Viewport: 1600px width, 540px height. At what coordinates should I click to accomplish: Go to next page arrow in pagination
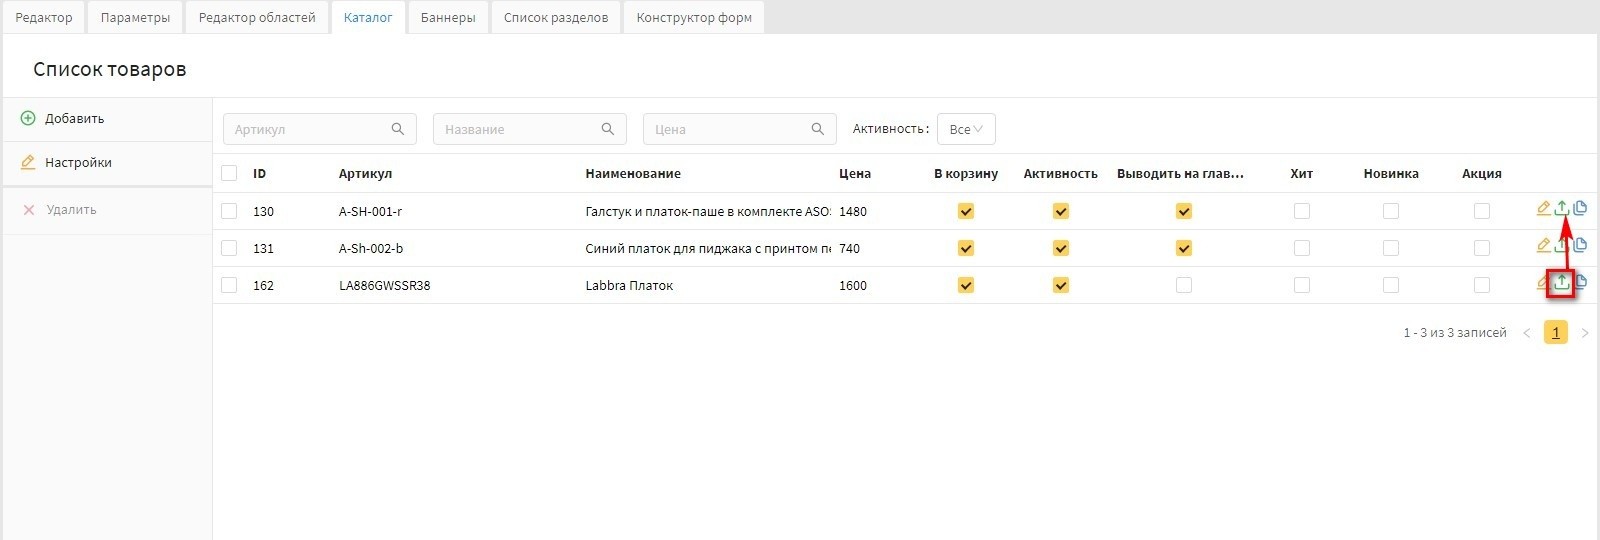tap(1585, 333)
